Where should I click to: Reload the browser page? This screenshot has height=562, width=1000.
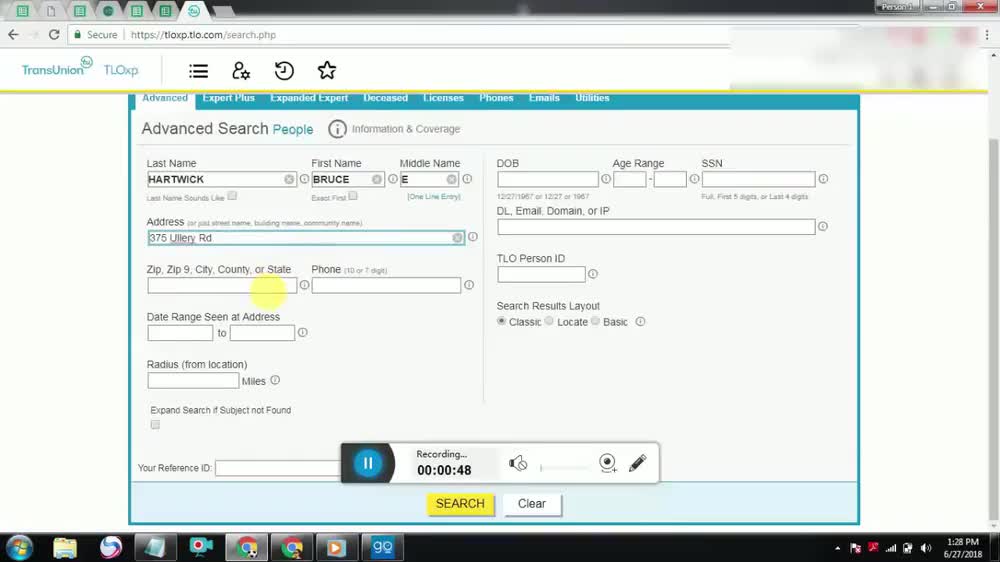coord(54,35)
